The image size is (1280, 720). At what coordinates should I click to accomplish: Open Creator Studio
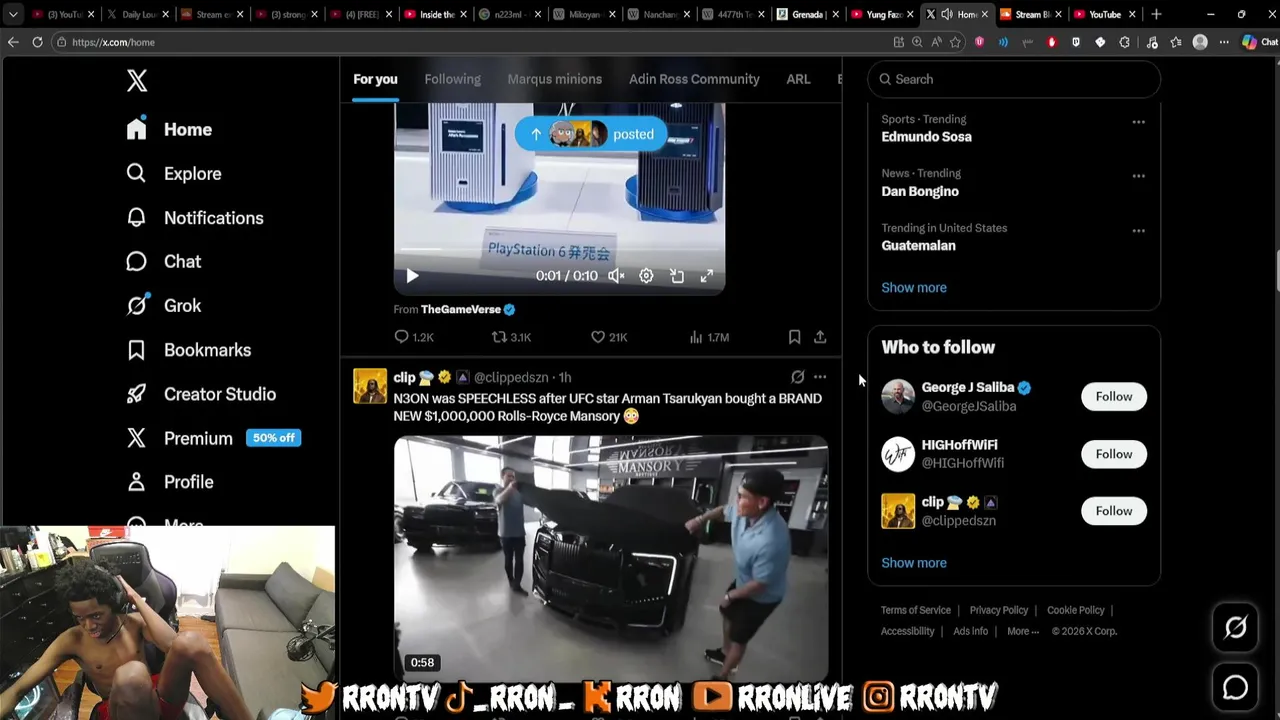[201, 394]
